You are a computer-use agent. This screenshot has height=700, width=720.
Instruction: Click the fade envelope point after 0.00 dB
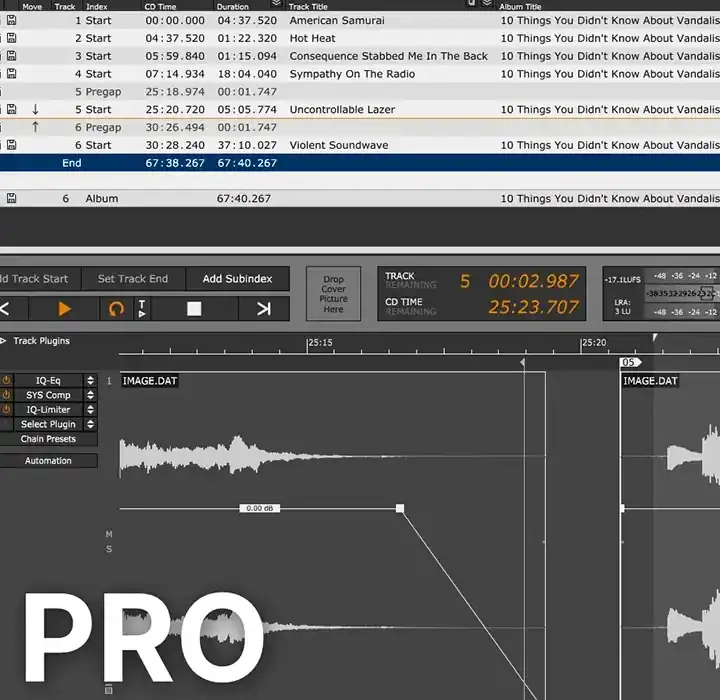(400, 508)
